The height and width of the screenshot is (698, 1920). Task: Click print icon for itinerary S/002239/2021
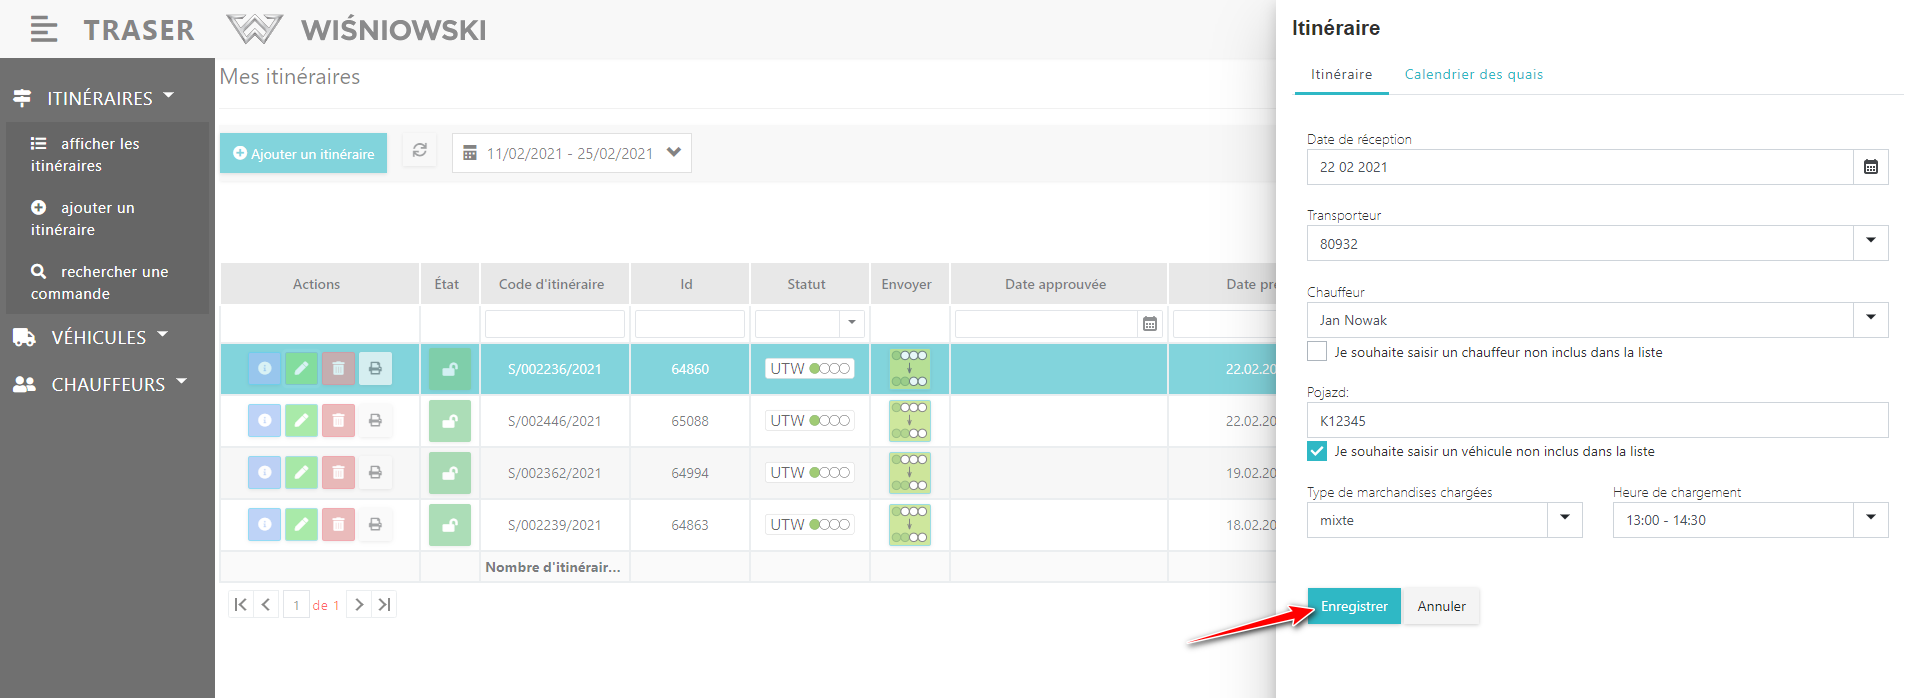point(375,525)
